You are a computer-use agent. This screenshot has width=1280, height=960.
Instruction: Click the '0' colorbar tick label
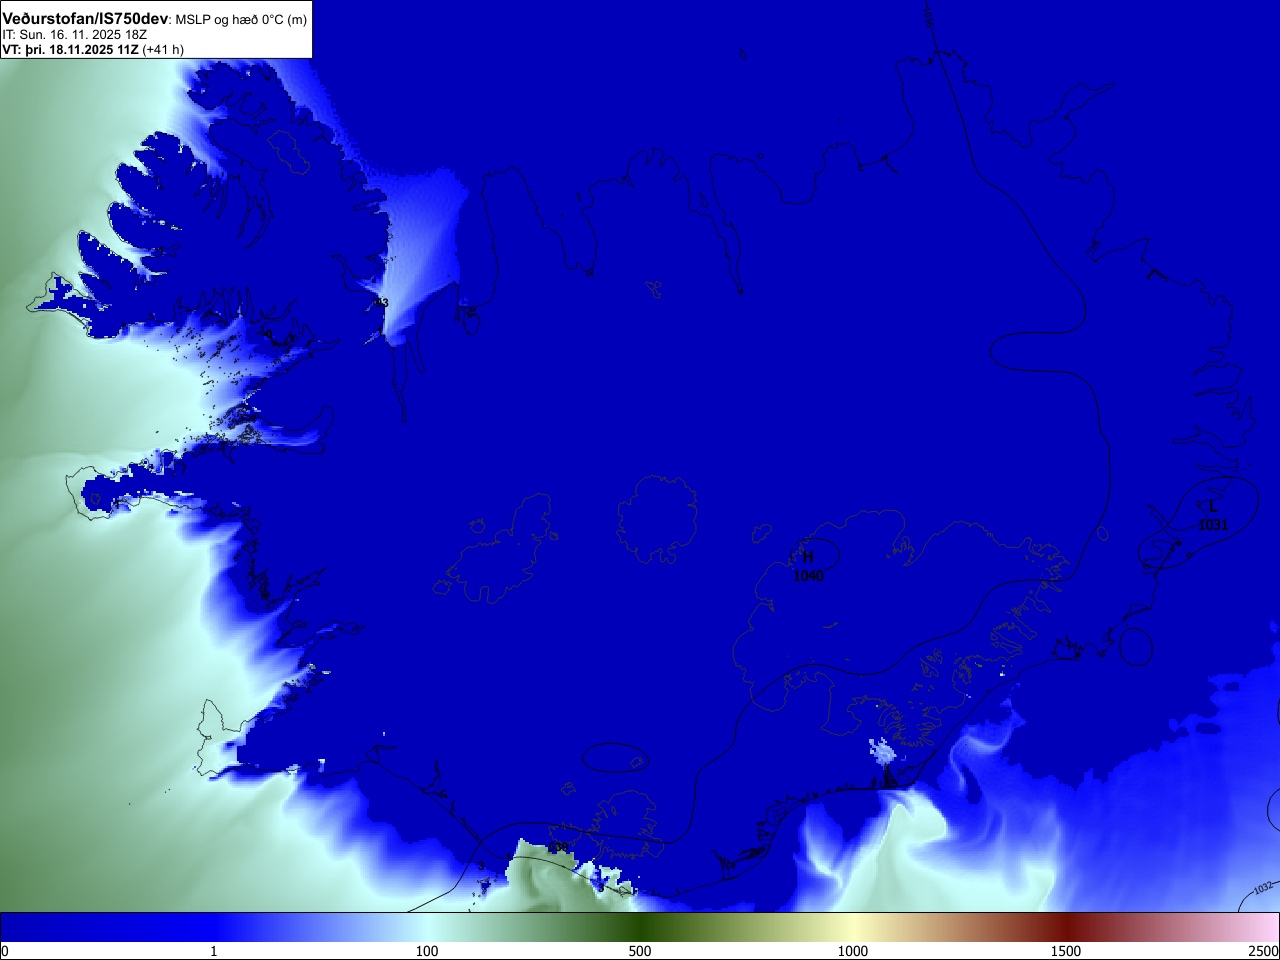tap(4, 951)
